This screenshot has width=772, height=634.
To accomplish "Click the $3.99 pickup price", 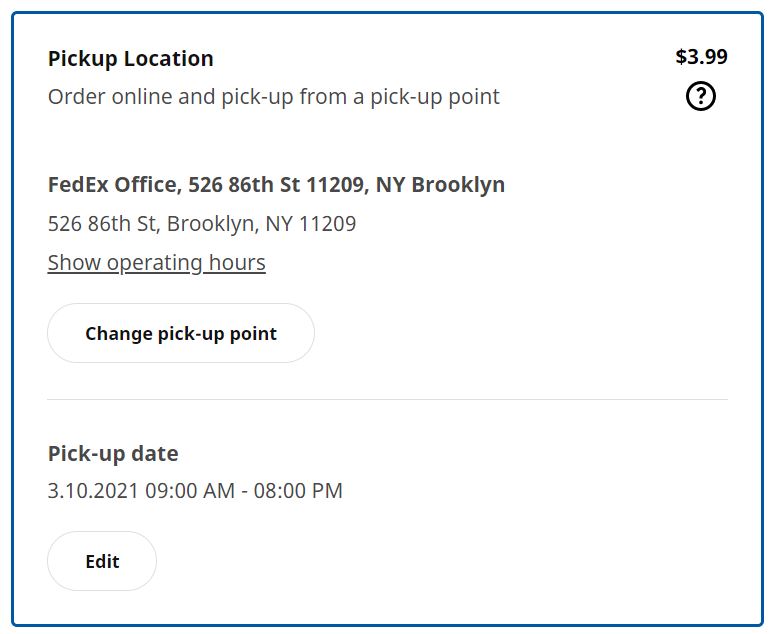I will pos(701,57).
